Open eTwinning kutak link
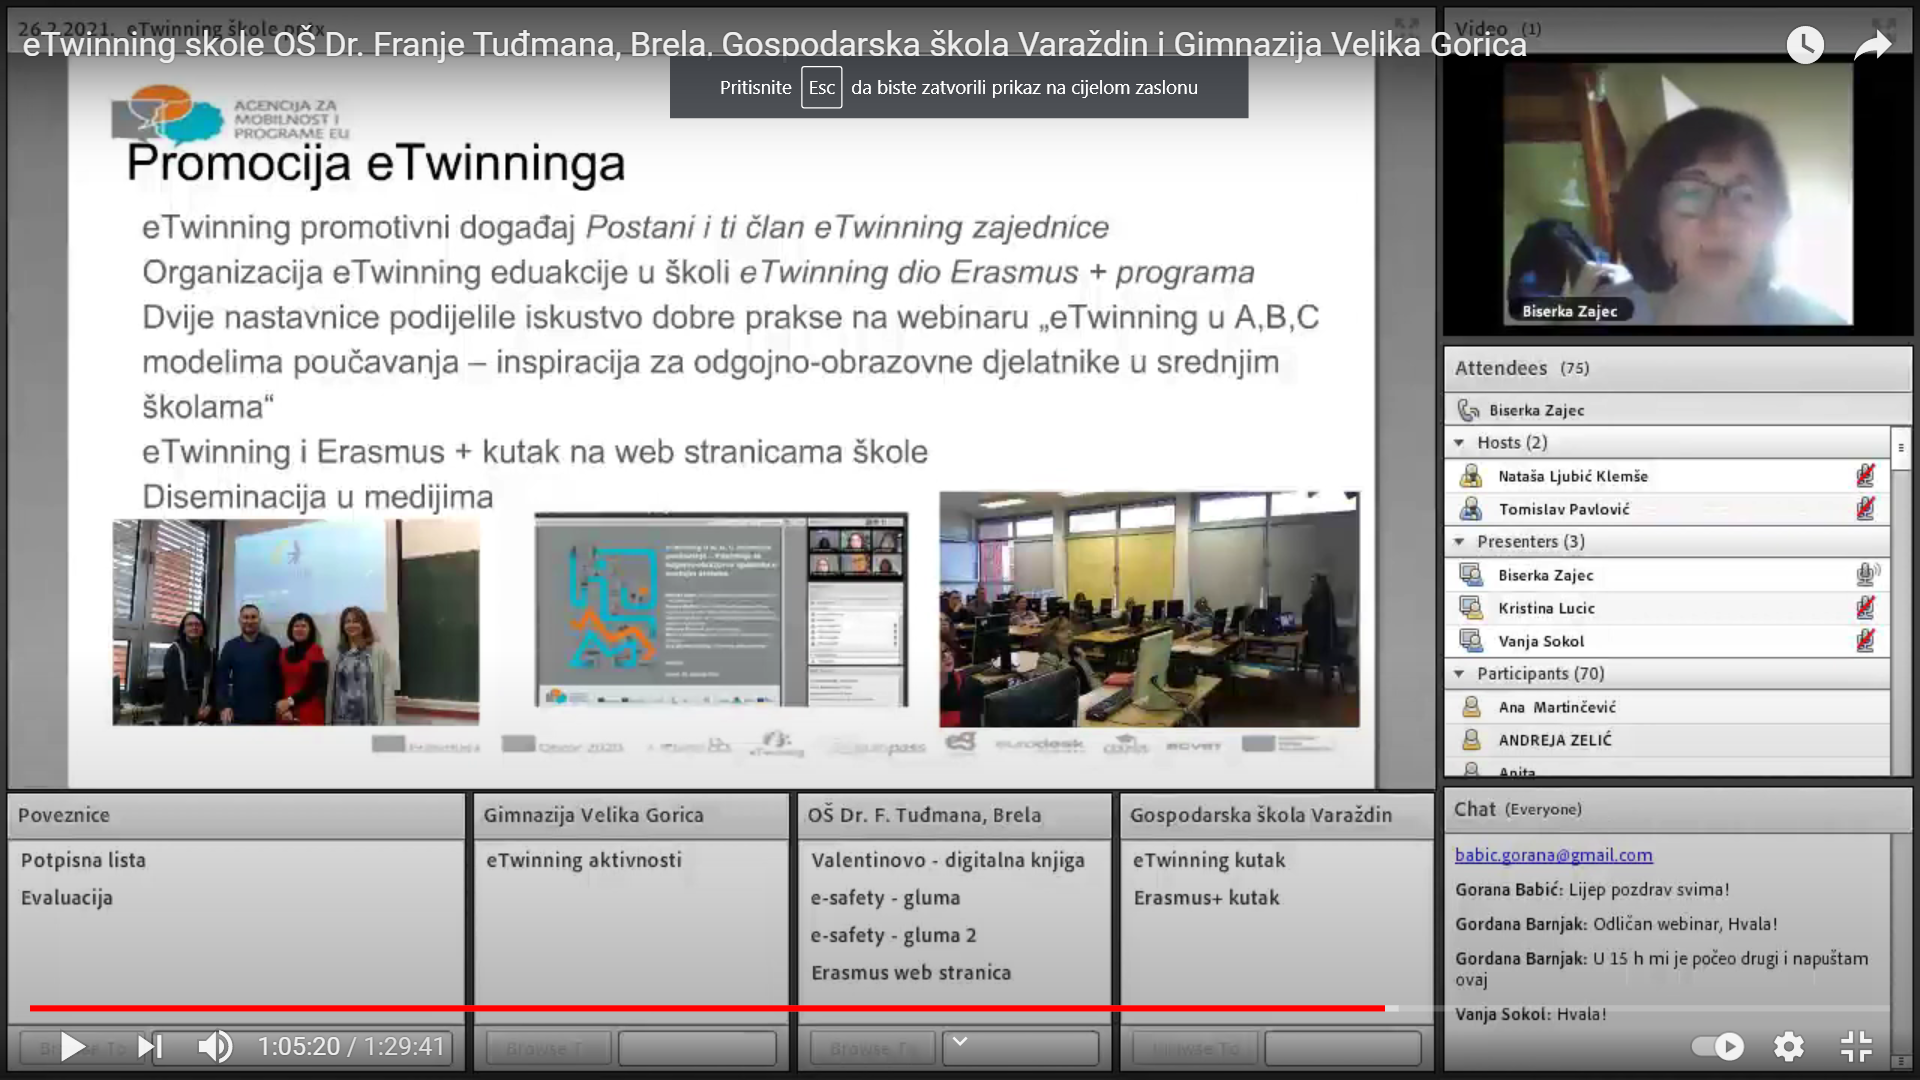 tap(1209, 860)
